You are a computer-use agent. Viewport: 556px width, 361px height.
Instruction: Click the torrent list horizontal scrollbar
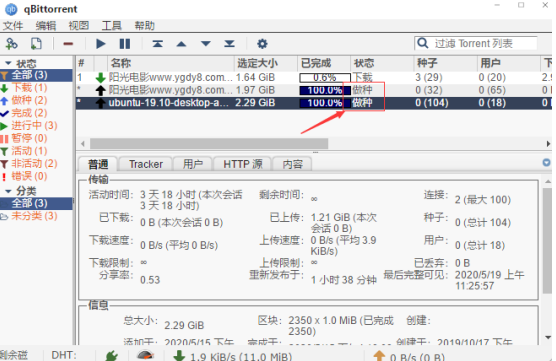pyautogui.click(x=209, y=144)
